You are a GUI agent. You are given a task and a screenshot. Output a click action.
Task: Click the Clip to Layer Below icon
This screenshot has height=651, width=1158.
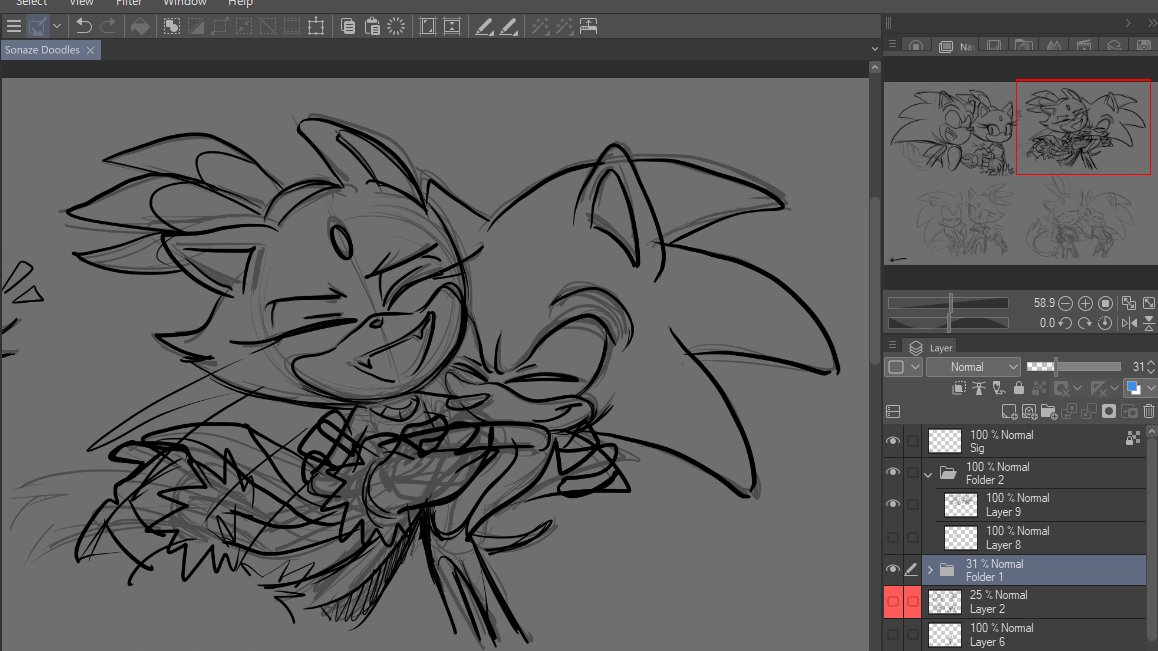click(959, 388)
